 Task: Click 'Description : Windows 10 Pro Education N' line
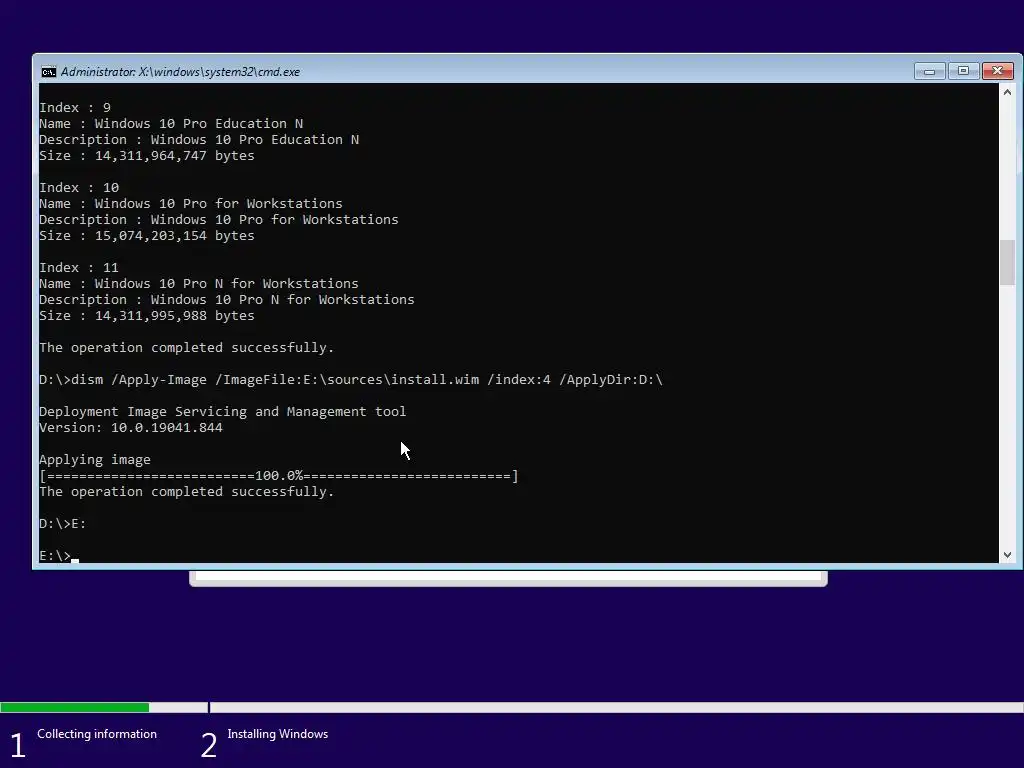[x=199, y=139]
